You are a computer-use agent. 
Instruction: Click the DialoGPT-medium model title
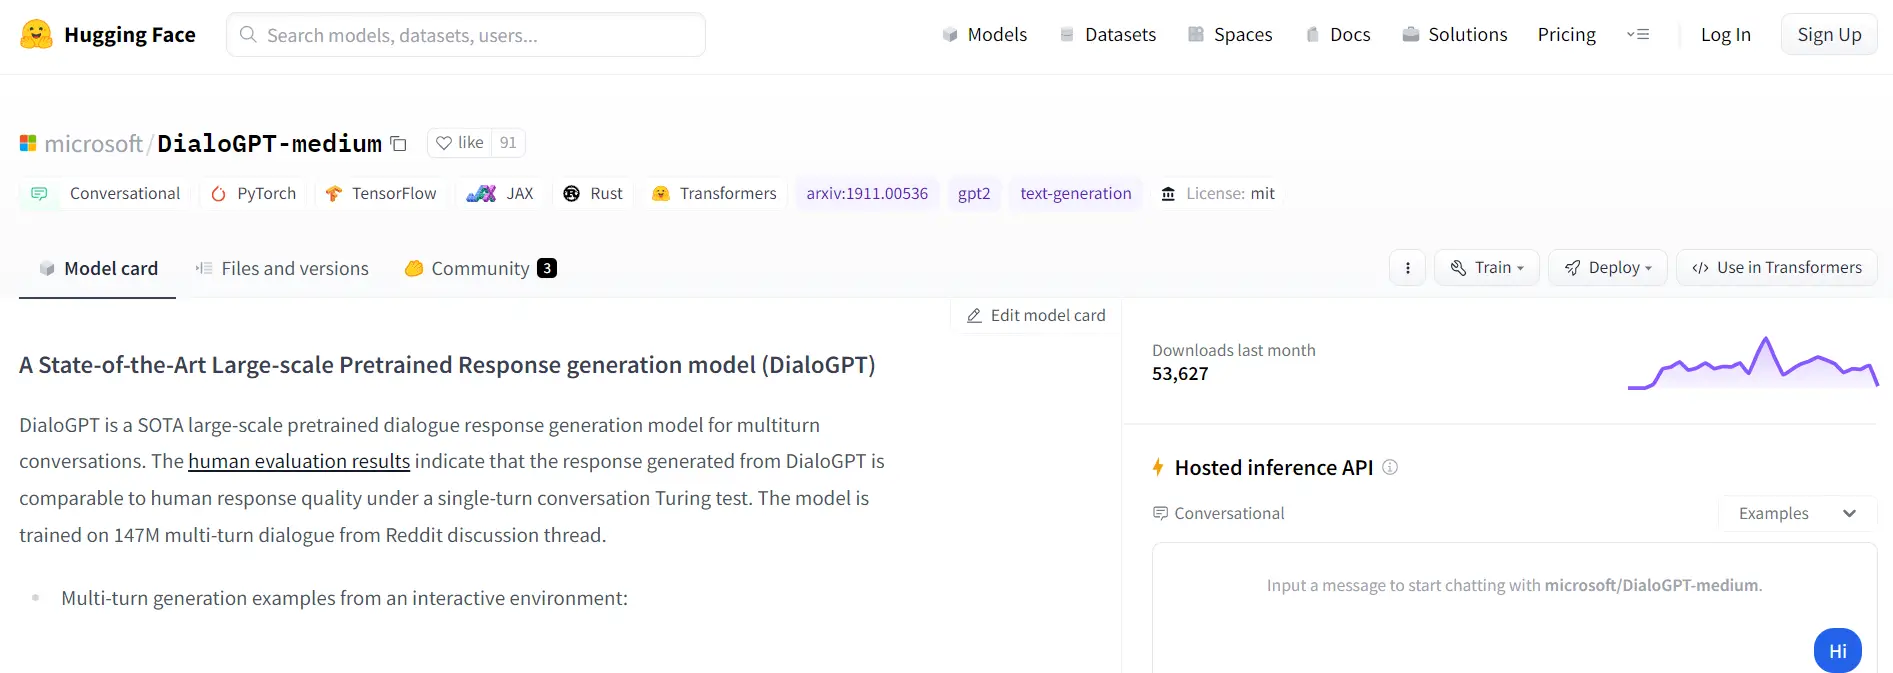pyautogui.click(x=270, y=144)
